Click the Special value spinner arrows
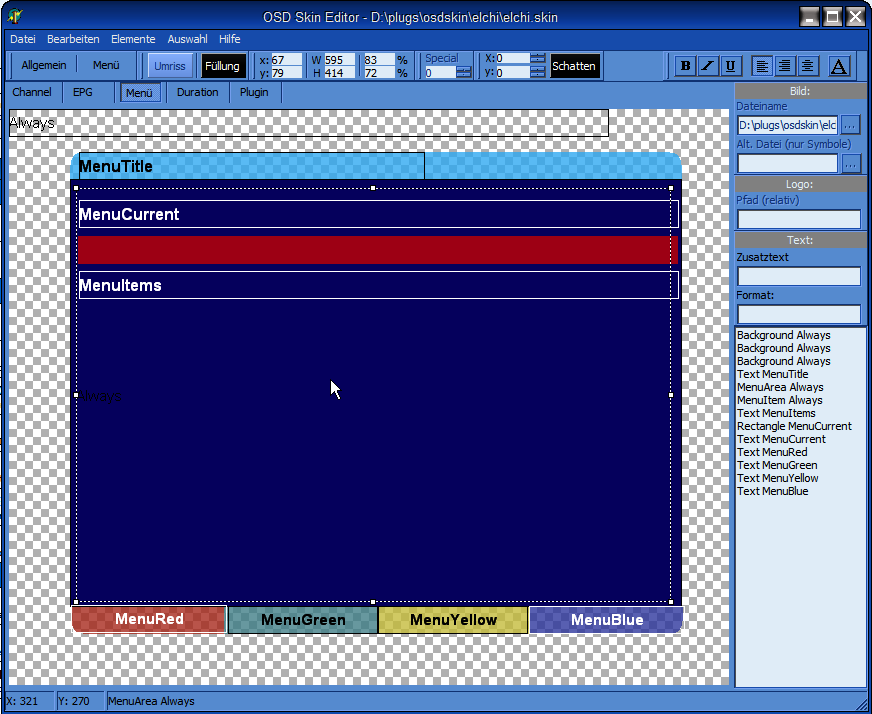 (464, 72)
